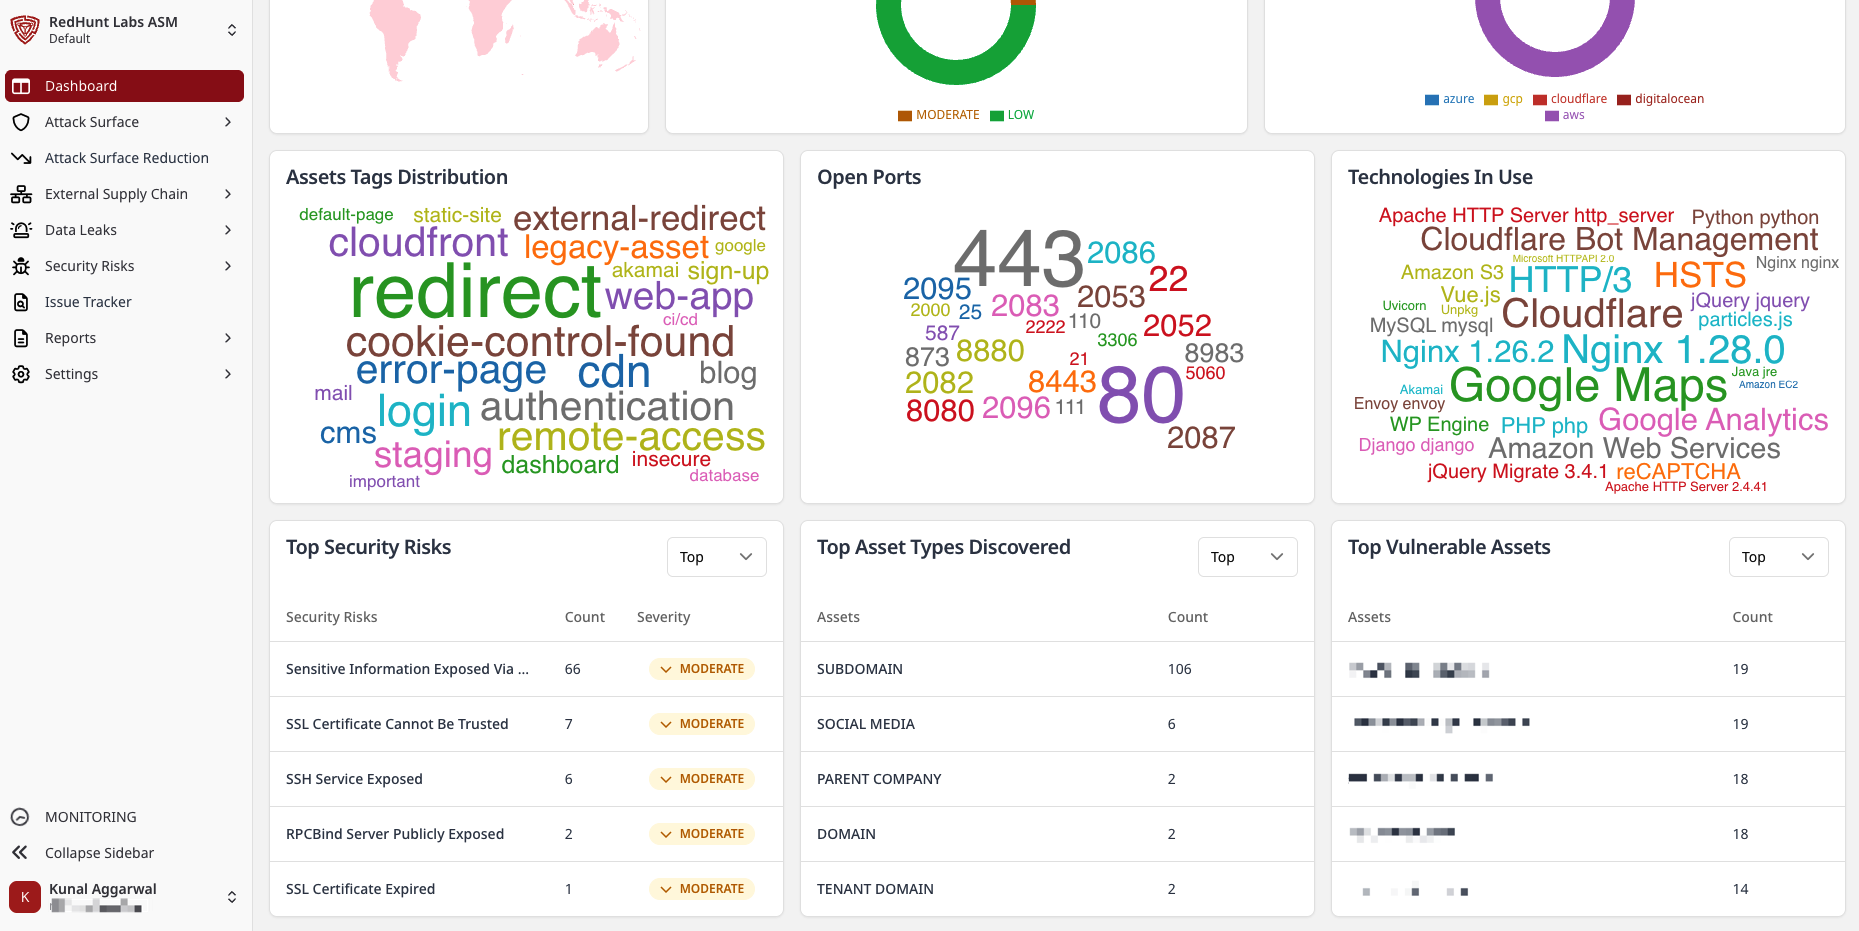Toggle the cloudflare legend entry

(x=1570, y=99)
